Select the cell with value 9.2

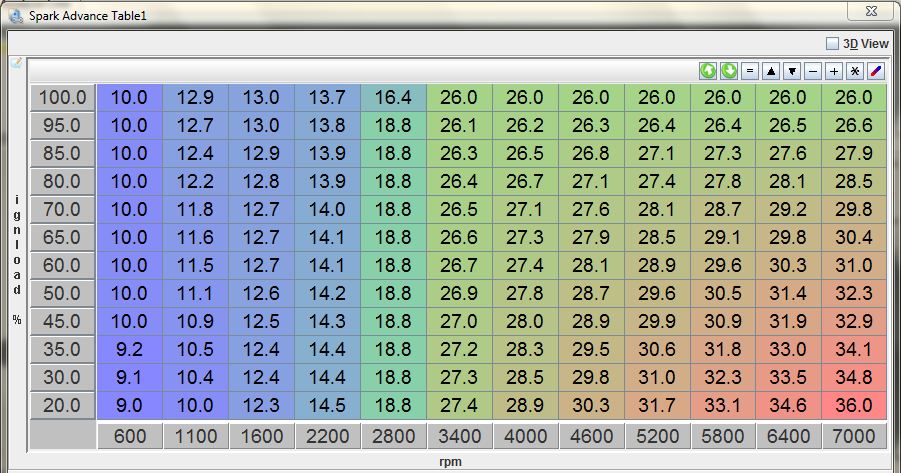[129, 349]
